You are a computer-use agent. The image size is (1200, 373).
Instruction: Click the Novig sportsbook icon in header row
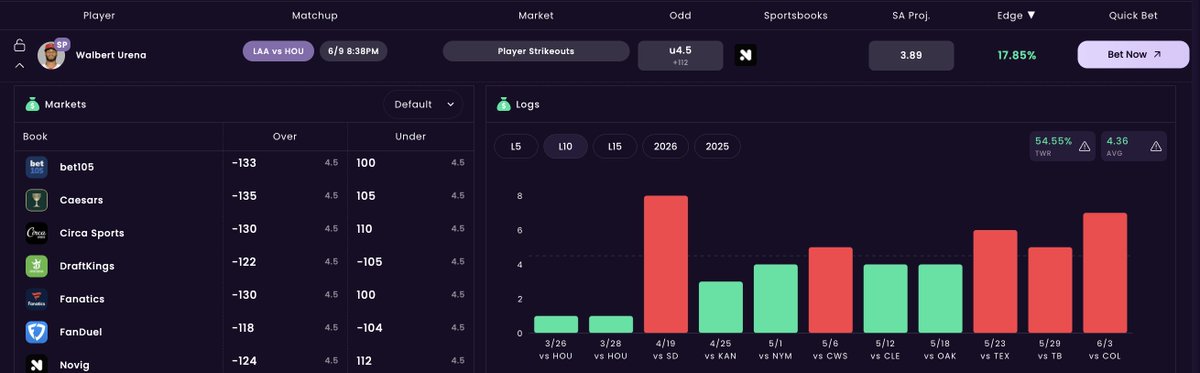pyautogui.click(x=745, y=55)
